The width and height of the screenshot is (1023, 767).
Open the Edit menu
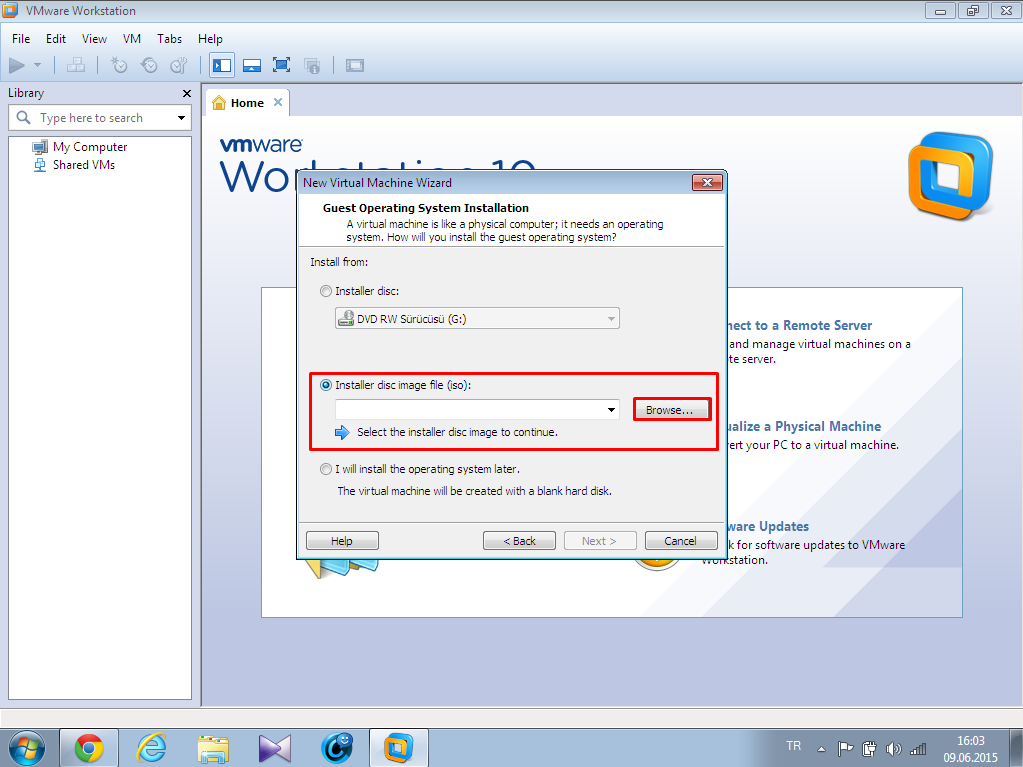tap(56, 38)
